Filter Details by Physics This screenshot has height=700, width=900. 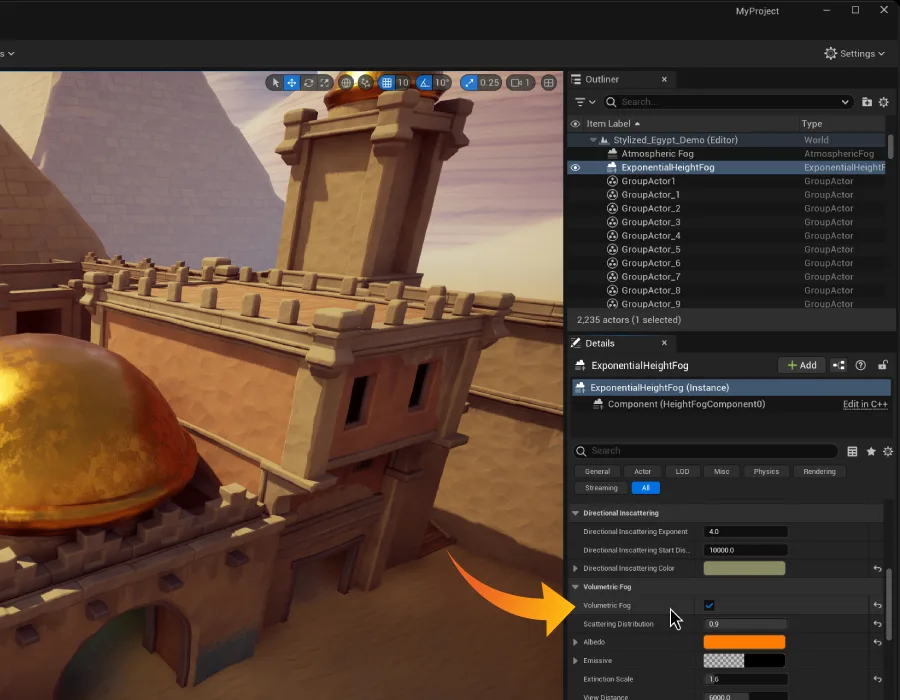[x=766, y=472]
